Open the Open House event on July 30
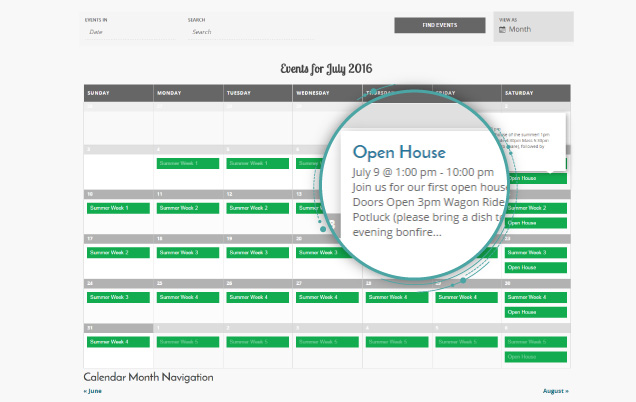Image resolution: width=636 pixels, height=402 pixels. pos(536,312)
